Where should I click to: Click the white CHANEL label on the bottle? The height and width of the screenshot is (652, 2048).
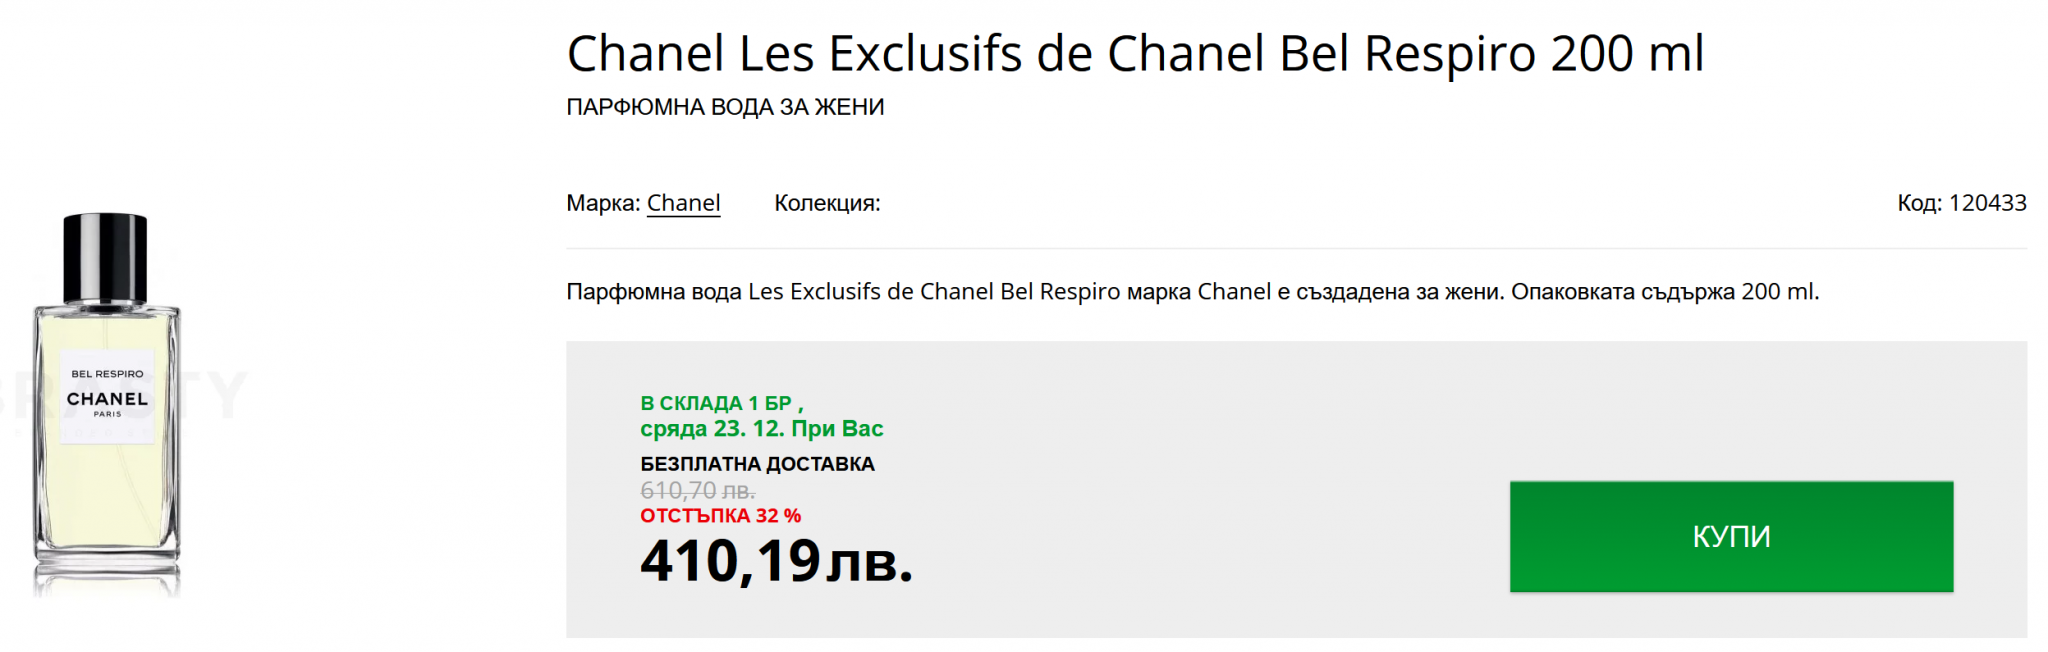coord(107,397)
